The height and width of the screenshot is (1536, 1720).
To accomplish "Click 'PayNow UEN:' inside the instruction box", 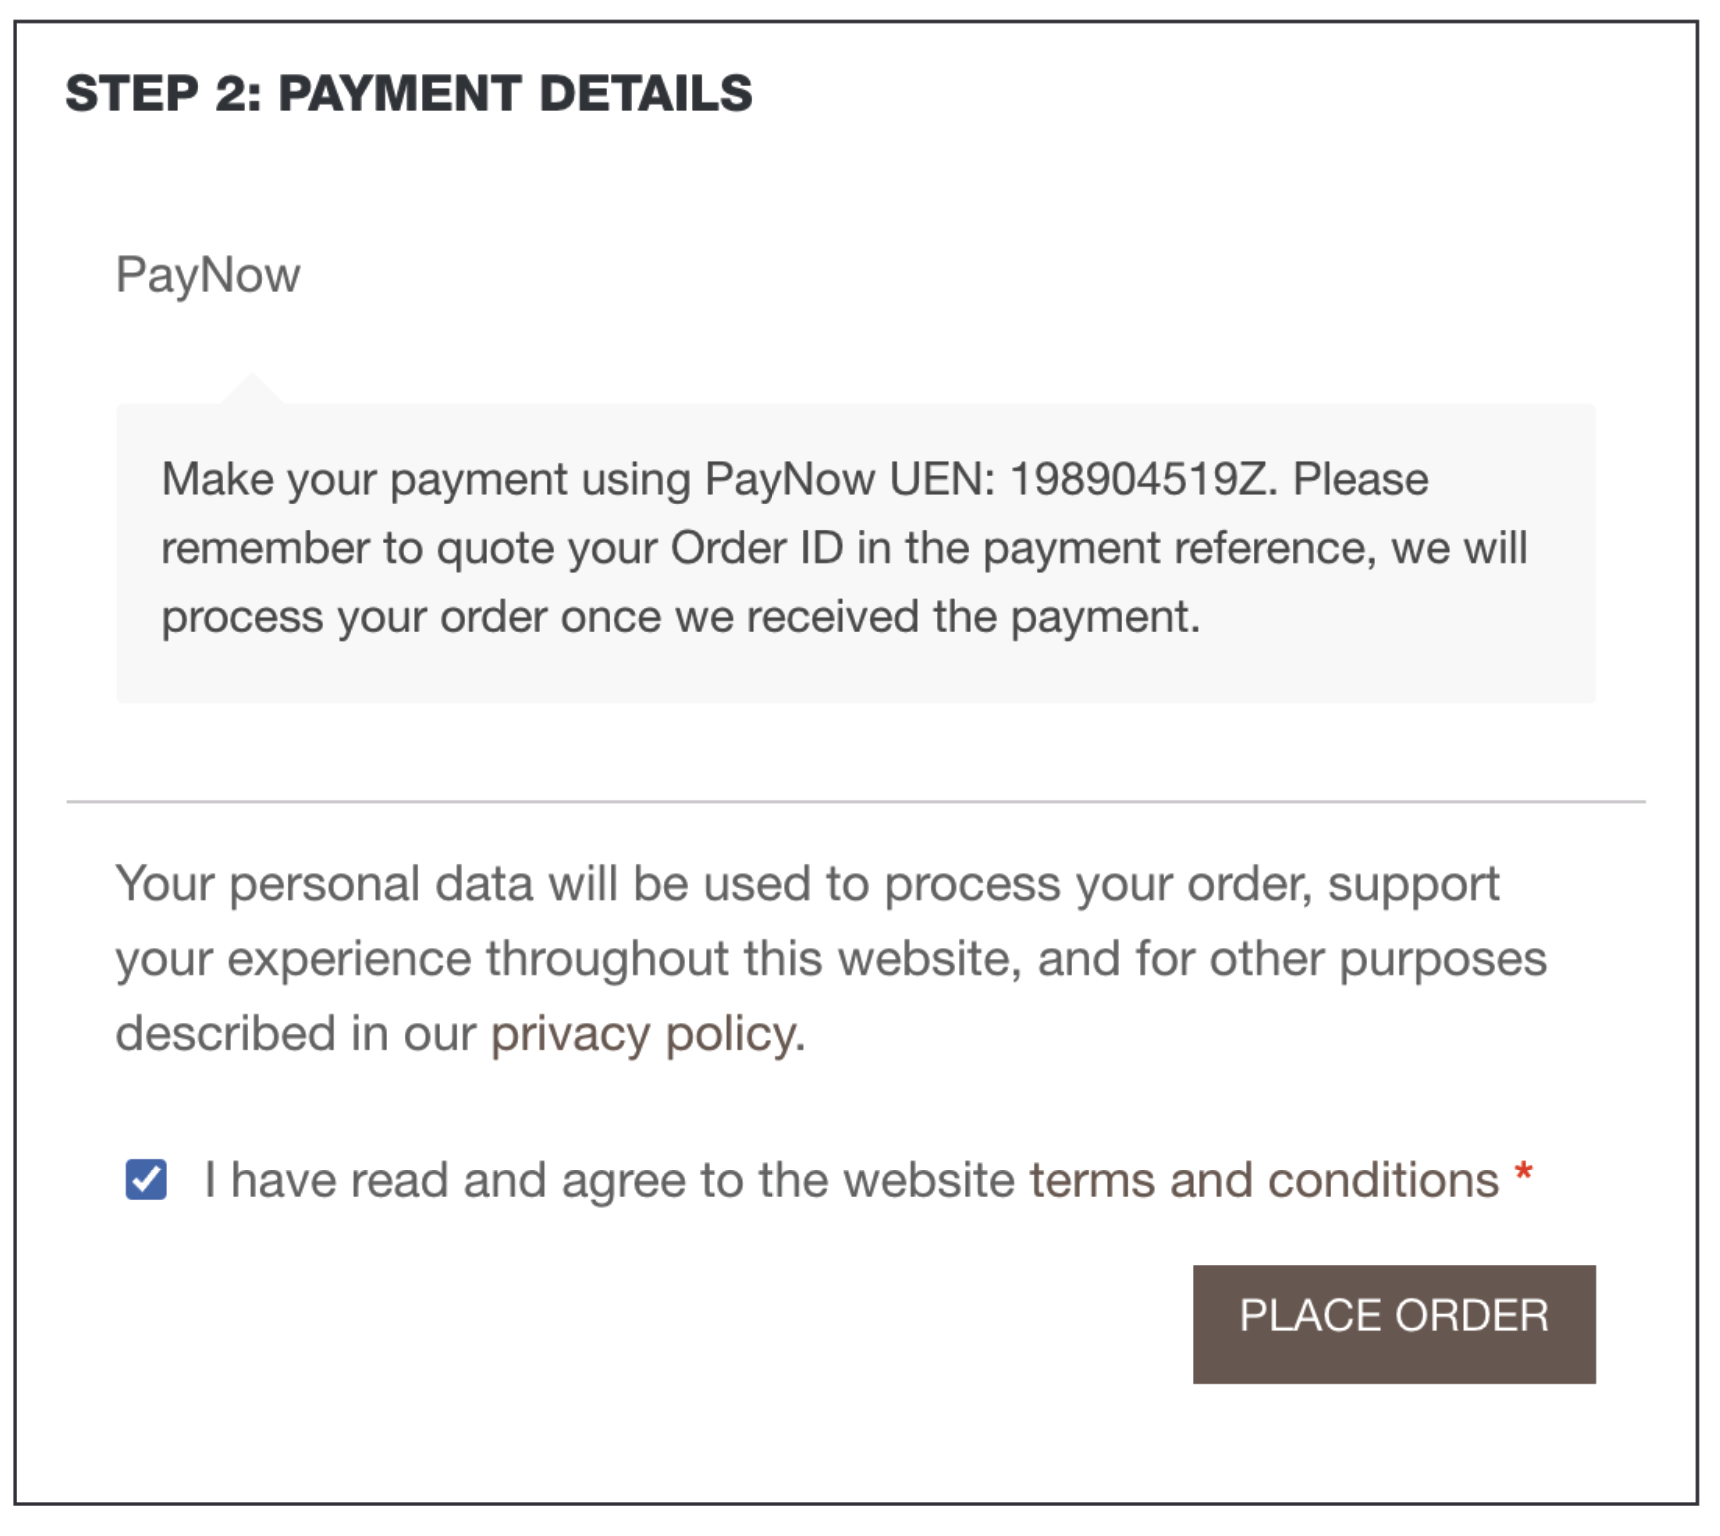I will click(849, 479).
